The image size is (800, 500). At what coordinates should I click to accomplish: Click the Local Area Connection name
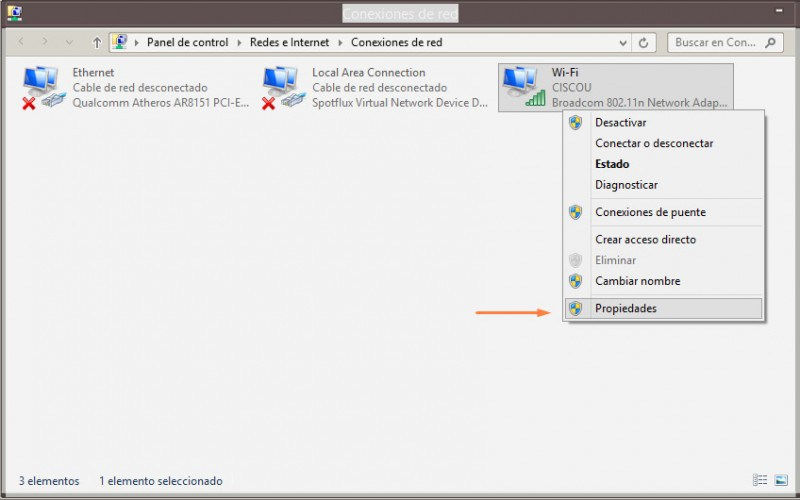[369, 72]
